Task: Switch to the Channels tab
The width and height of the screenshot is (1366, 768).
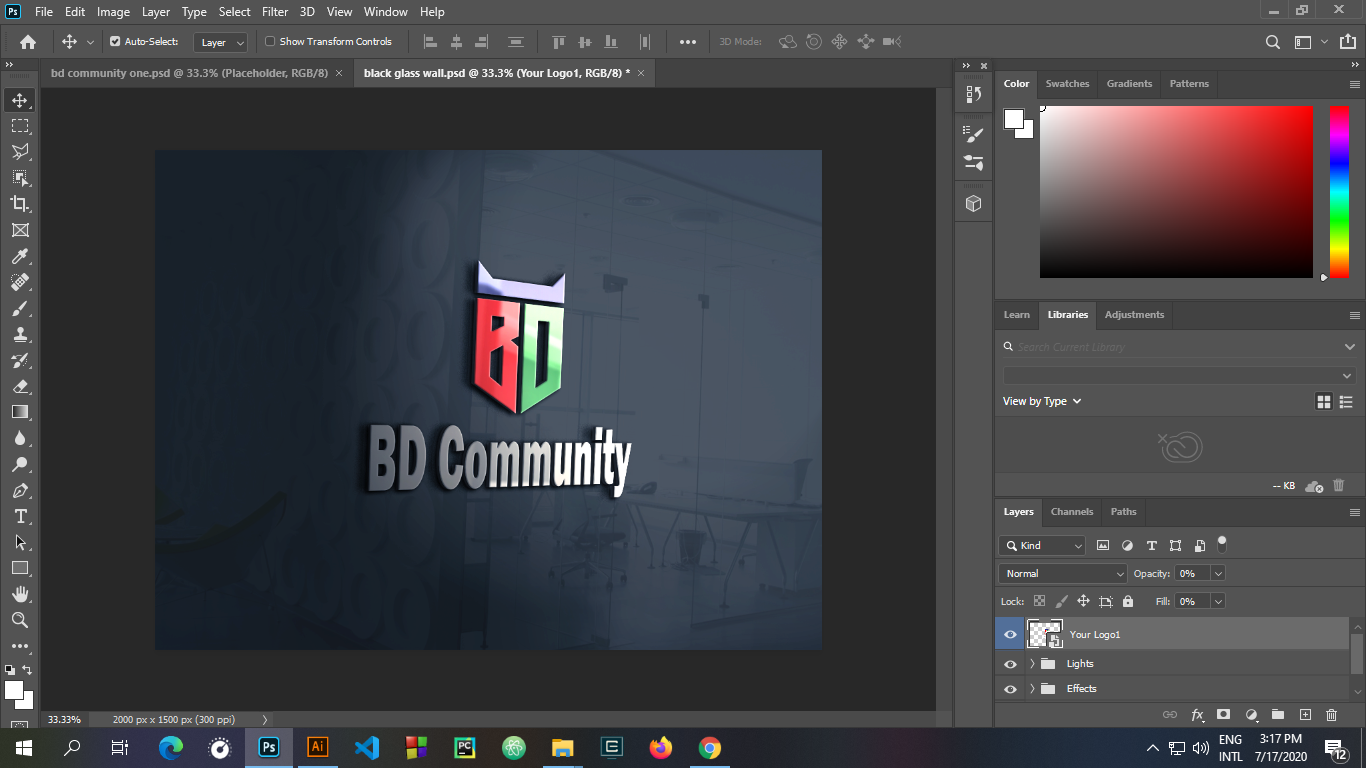Action: (x=1072, y=512)
